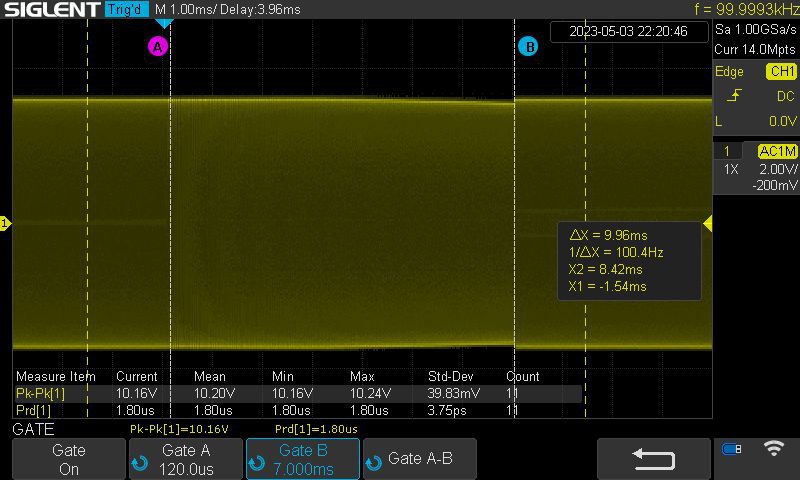
Task: Click the M 1.00ms timebase readout
Action: click(187, 9)
